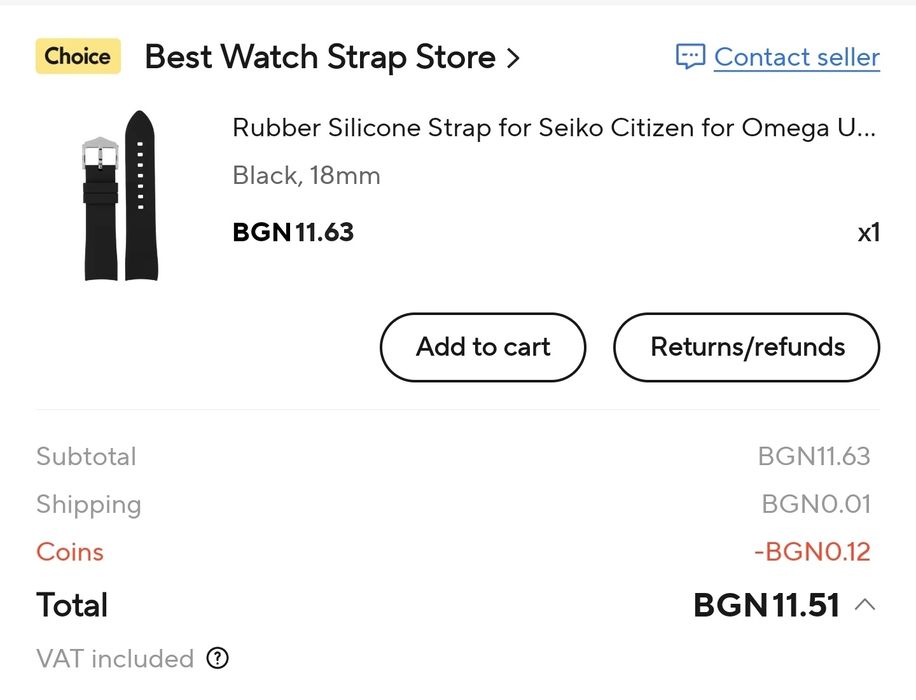
Task: Click the bold BGN11.63 item price
Action: (293, 233)
